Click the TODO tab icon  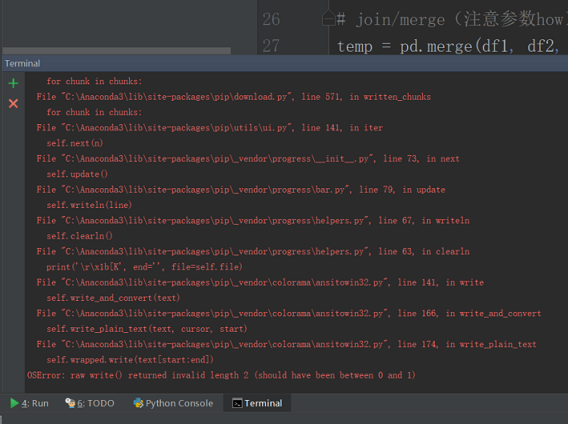tap(70, 403)
